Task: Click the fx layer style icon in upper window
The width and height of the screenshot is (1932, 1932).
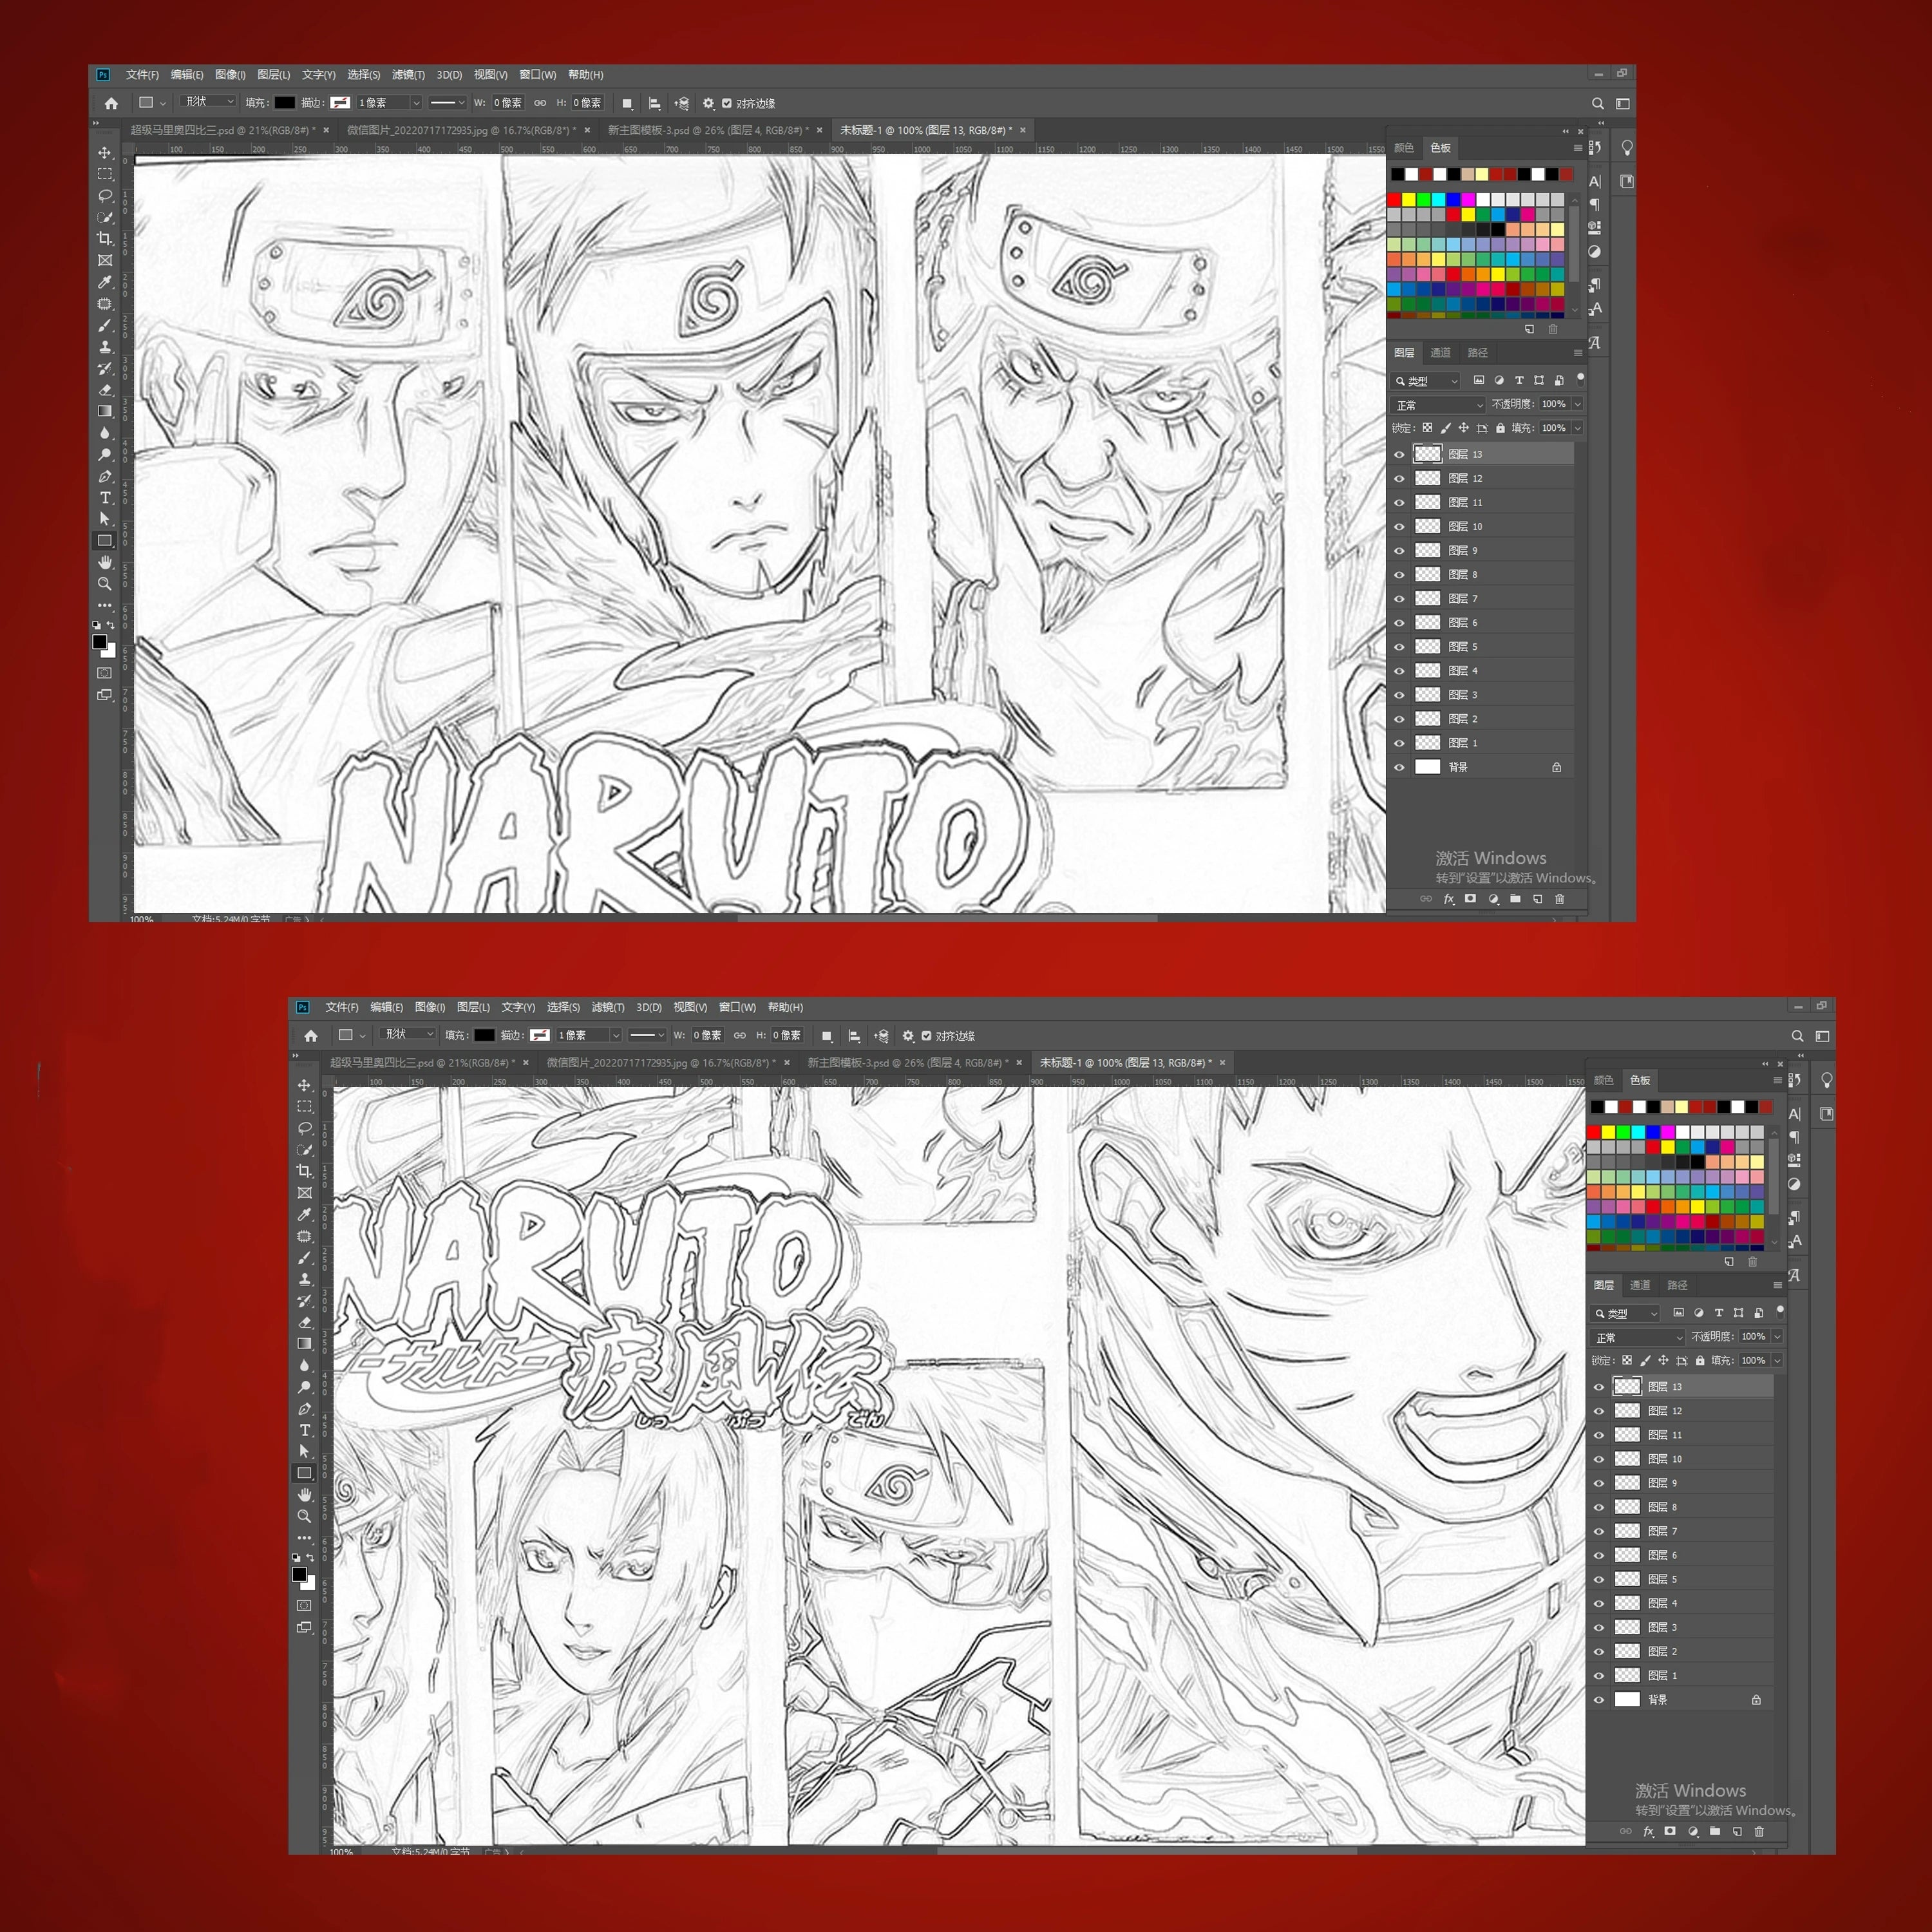Action: pos(1448,899)
